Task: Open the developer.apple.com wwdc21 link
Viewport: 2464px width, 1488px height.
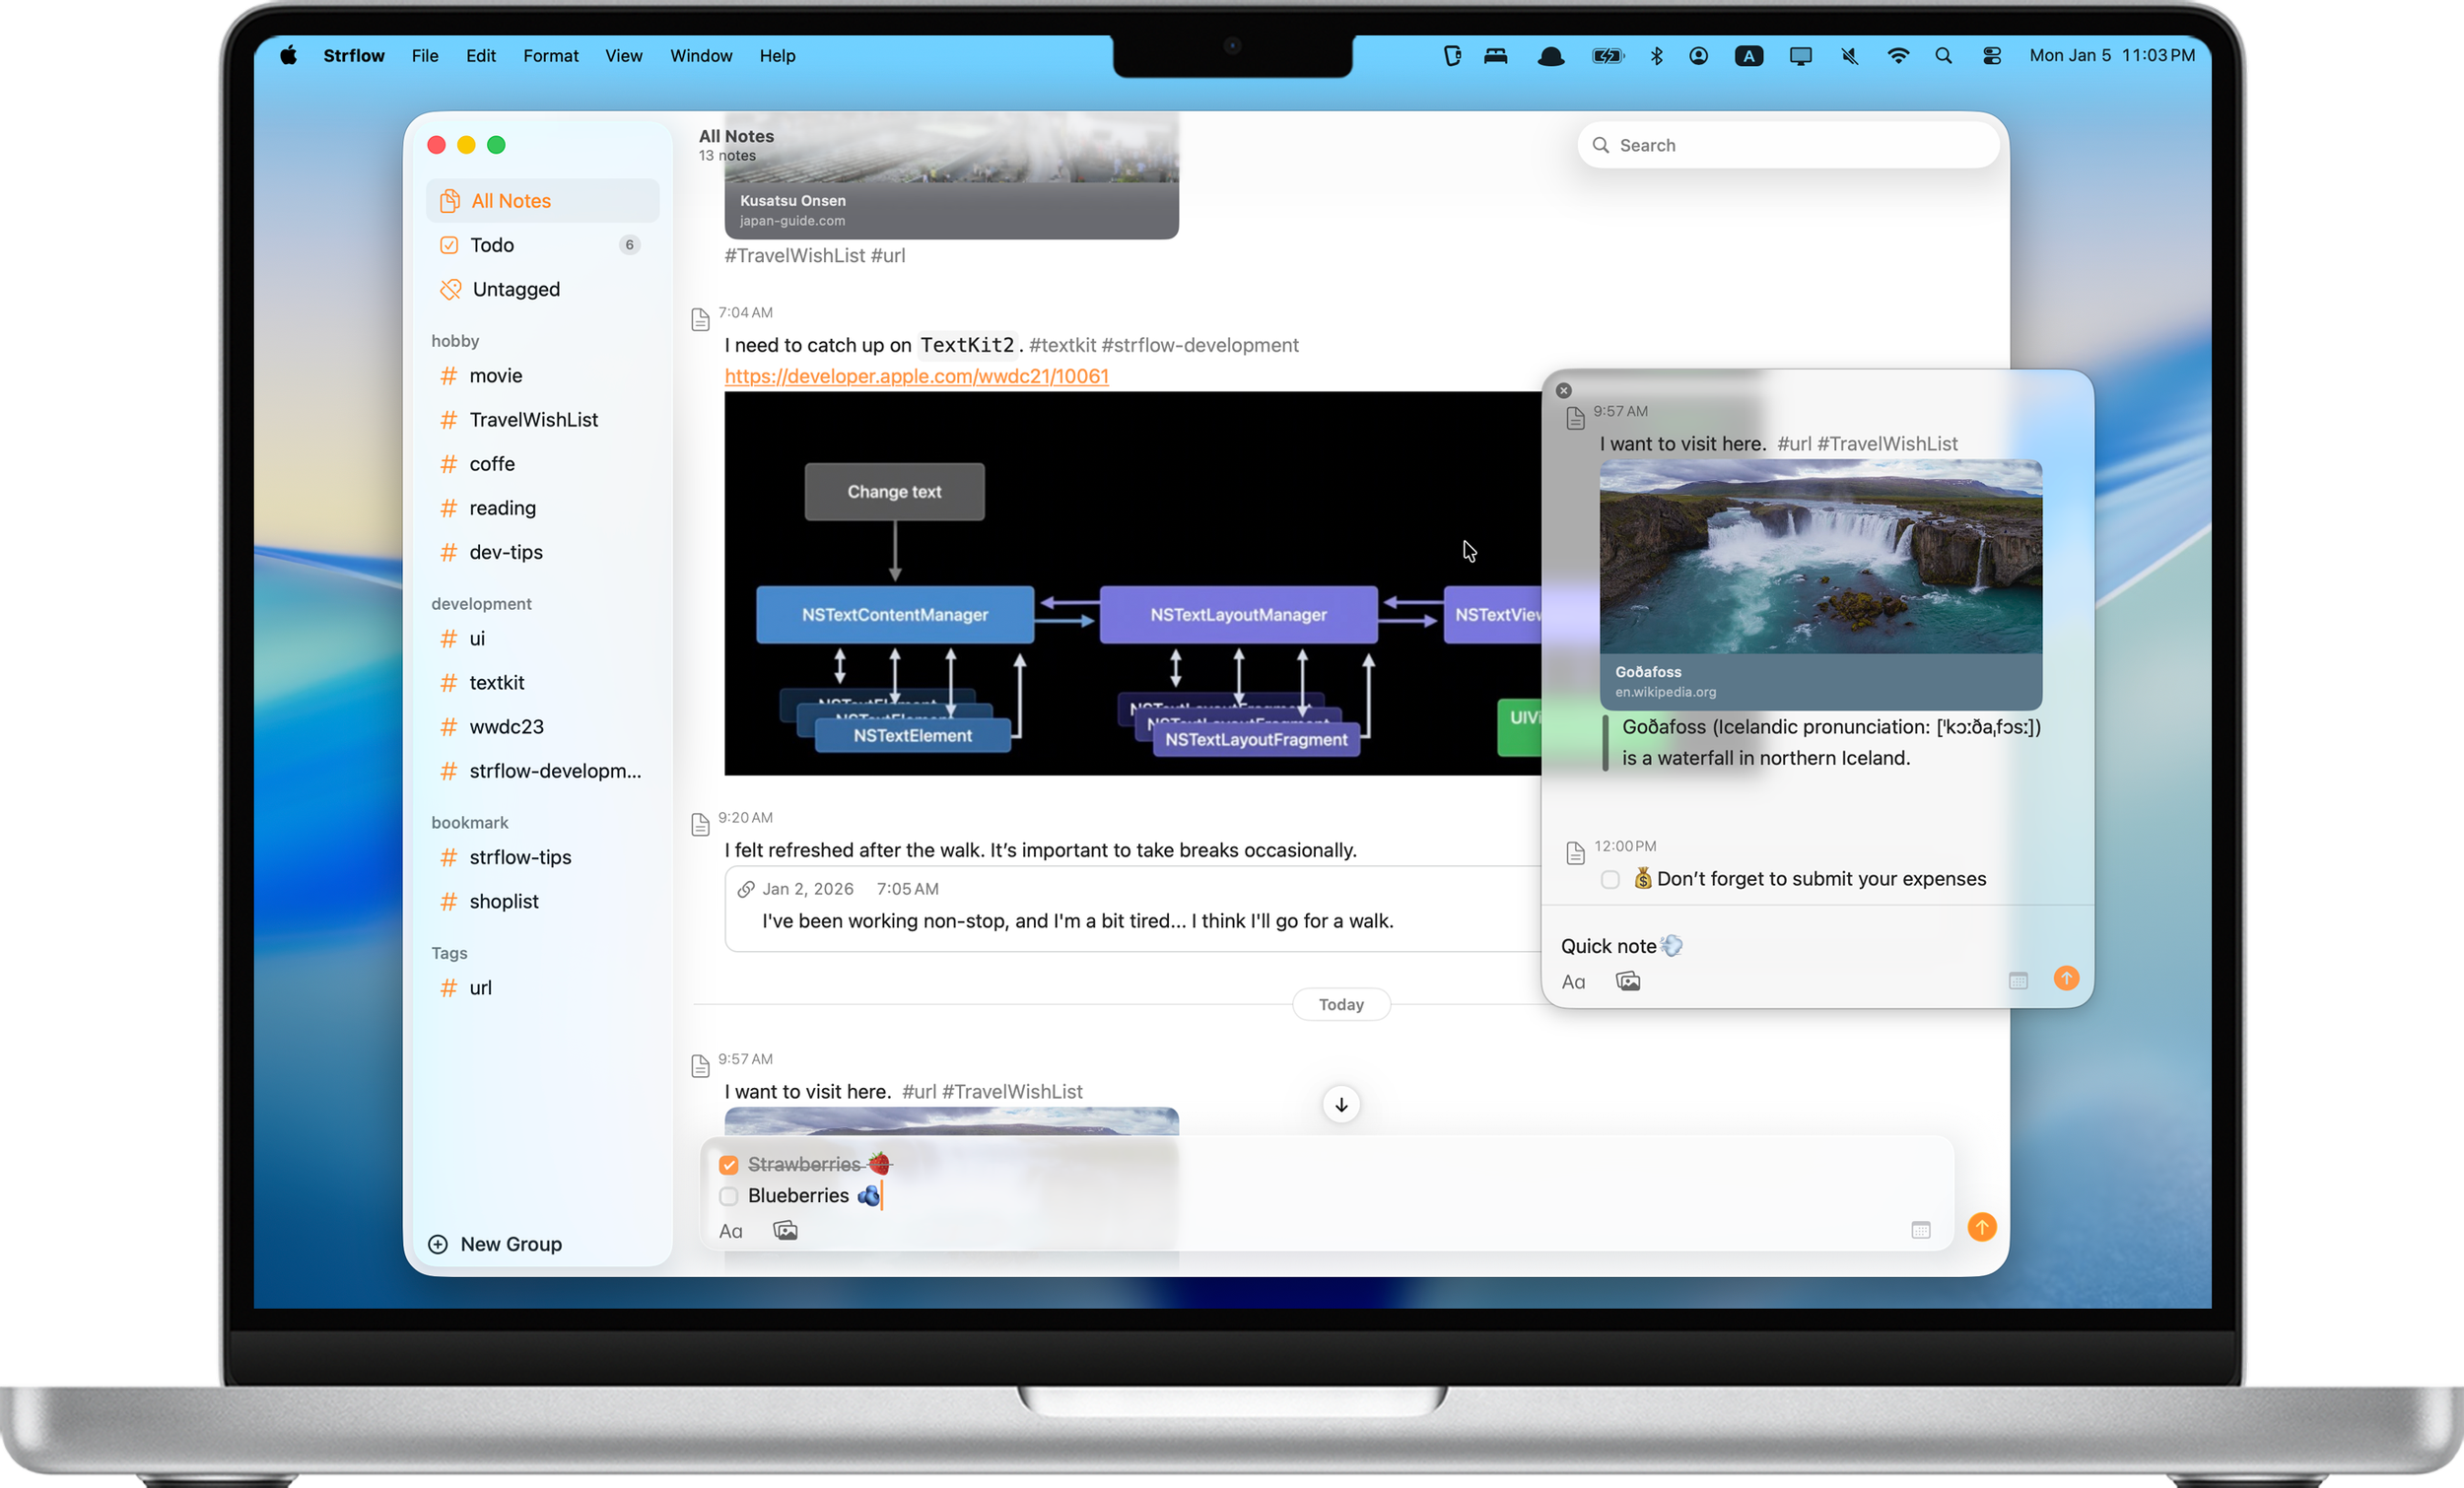Action: coord(916,376)
